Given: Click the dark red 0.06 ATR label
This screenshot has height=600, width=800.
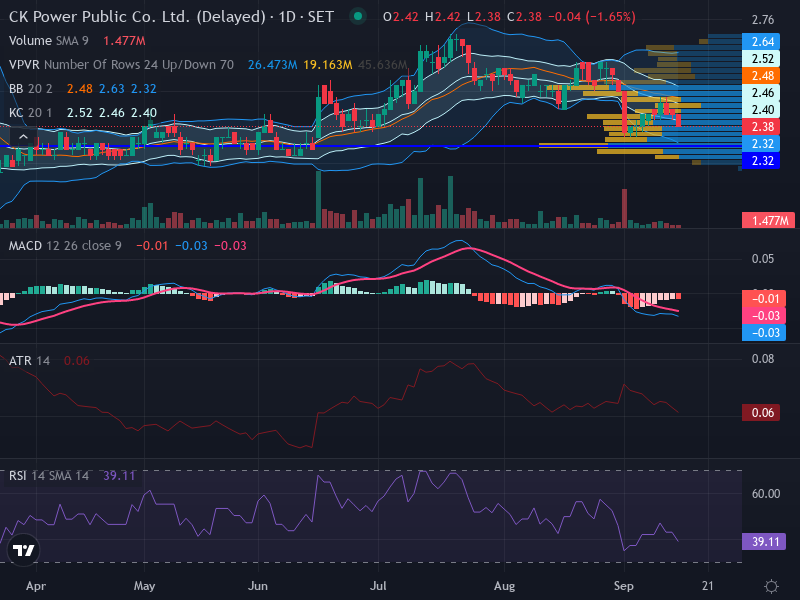Looking at the screenshot, I should (761, 413).
